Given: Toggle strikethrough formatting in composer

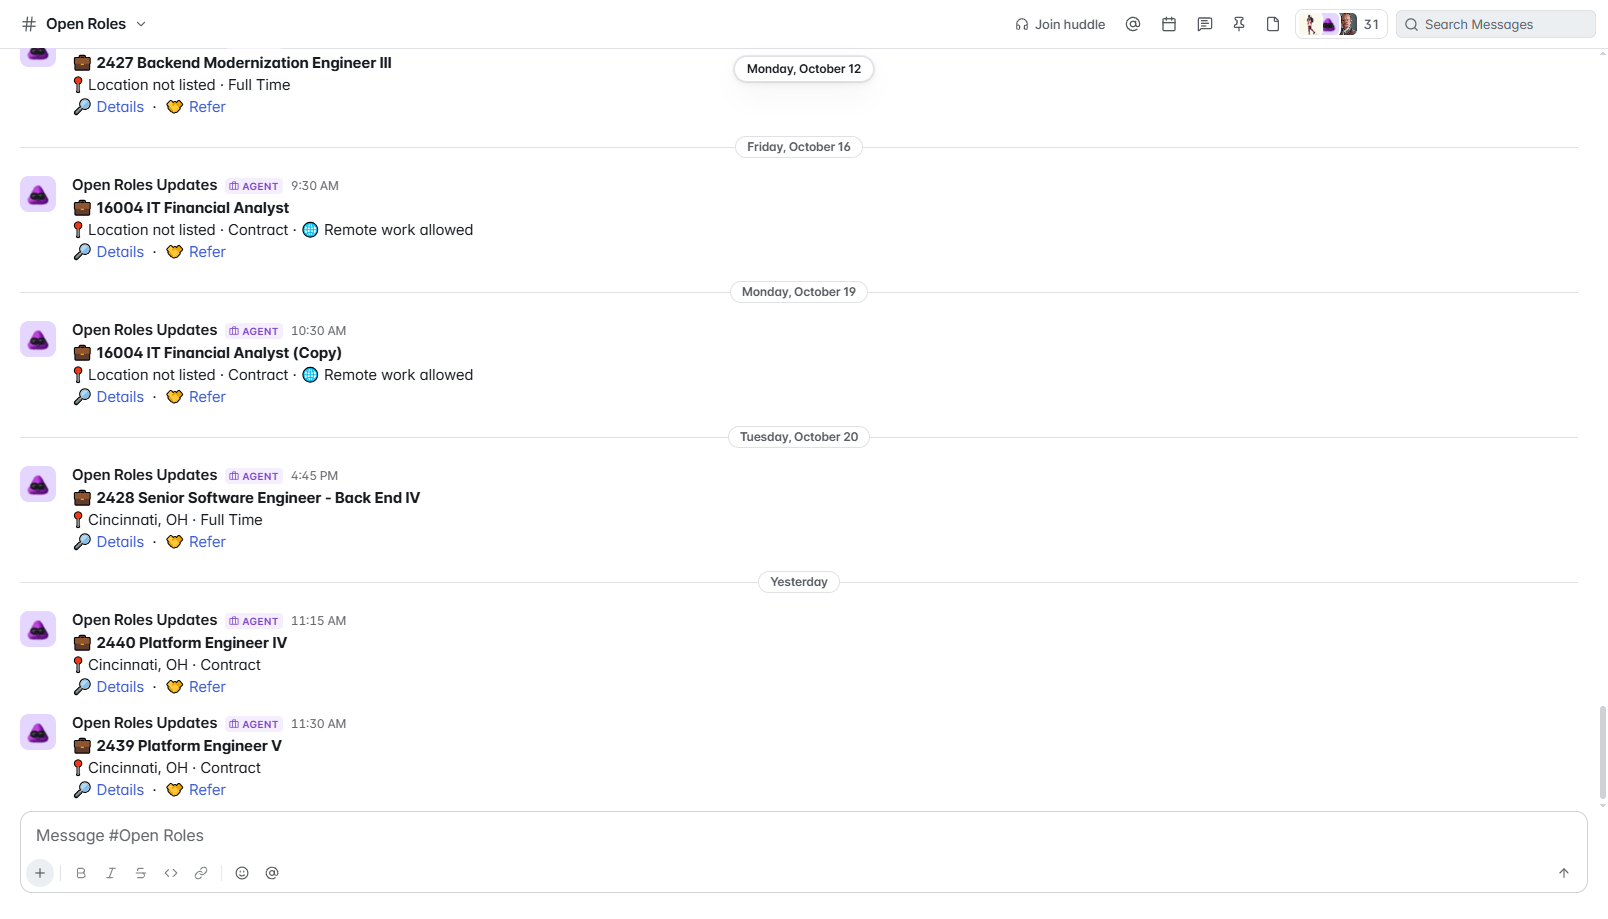Looking at the screenshot, I should pyautogui.click(x=141, y=873).
